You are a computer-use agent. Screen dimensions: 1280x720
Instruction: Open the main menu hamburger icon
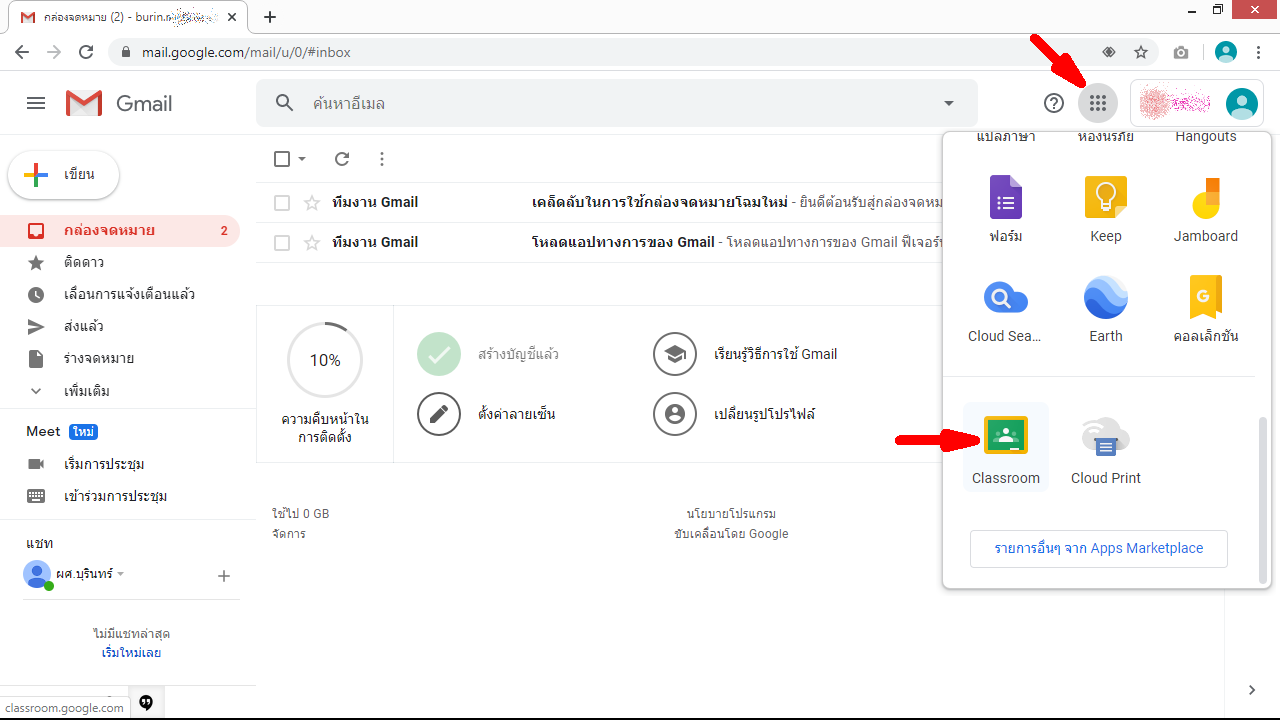[x=36, y=103]
